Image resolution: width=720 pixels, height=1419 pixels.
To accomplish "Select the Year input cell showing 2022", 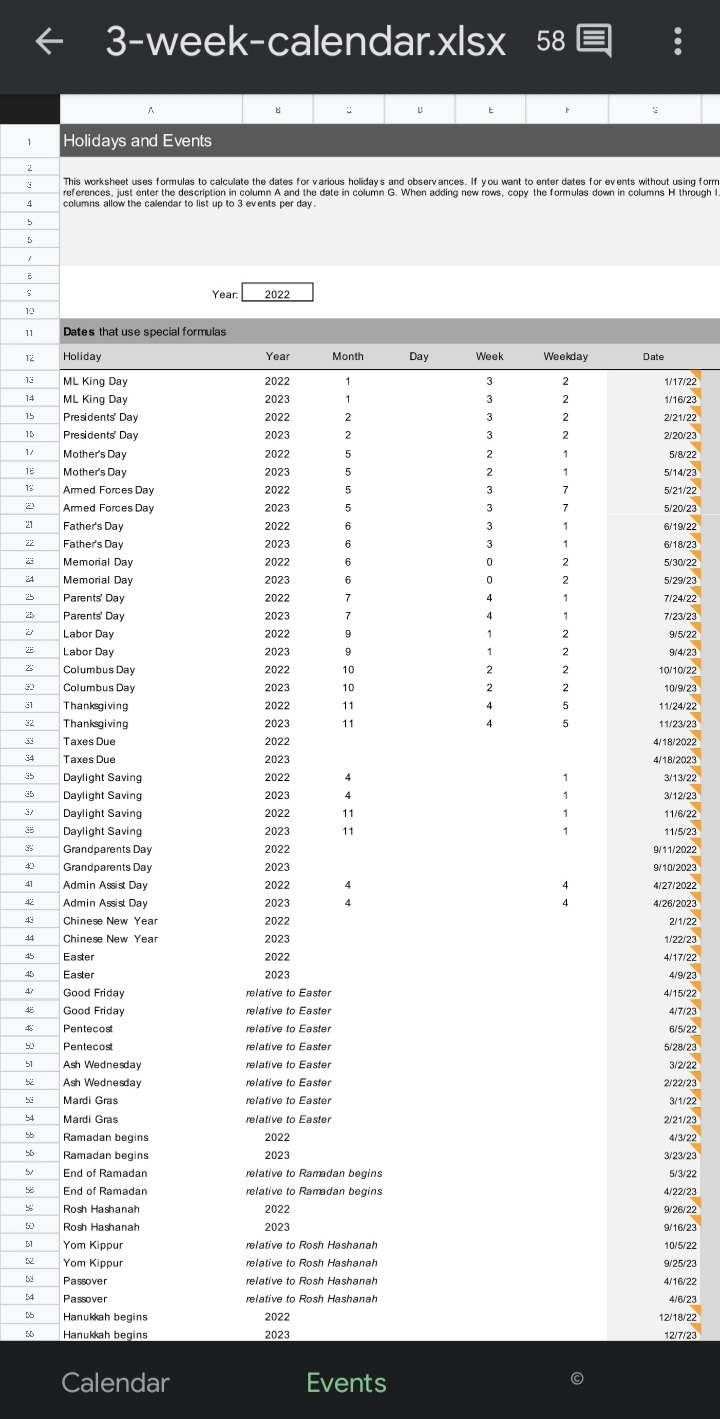I will tap(277, 292).
